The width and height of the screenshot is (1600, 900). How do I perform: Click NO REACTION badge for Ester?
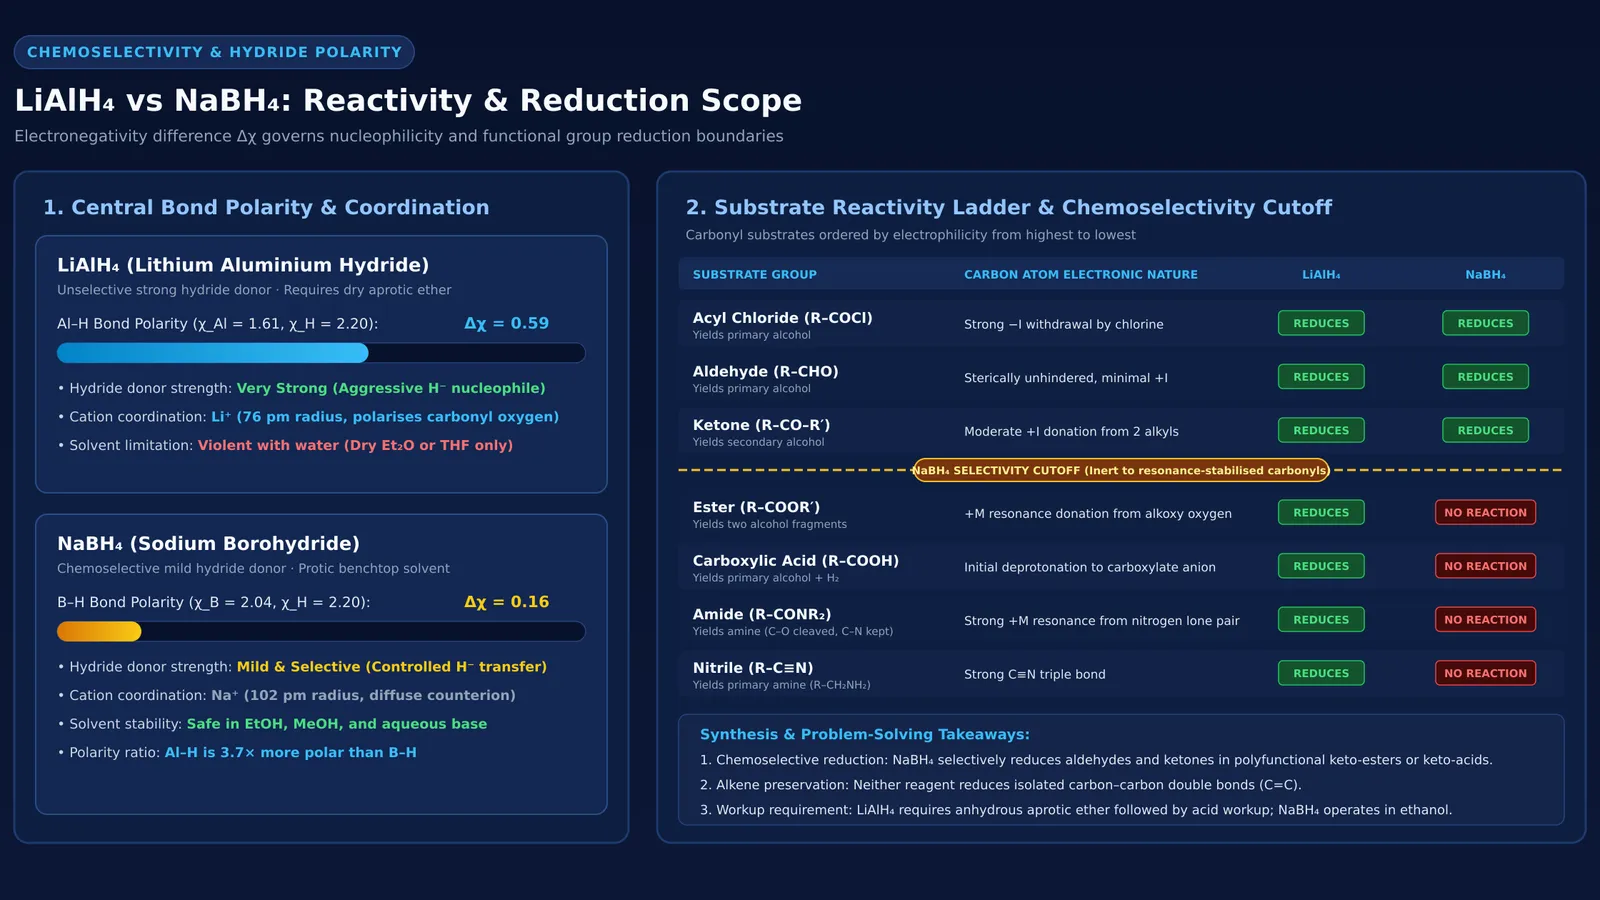(x=1485, y=512)
